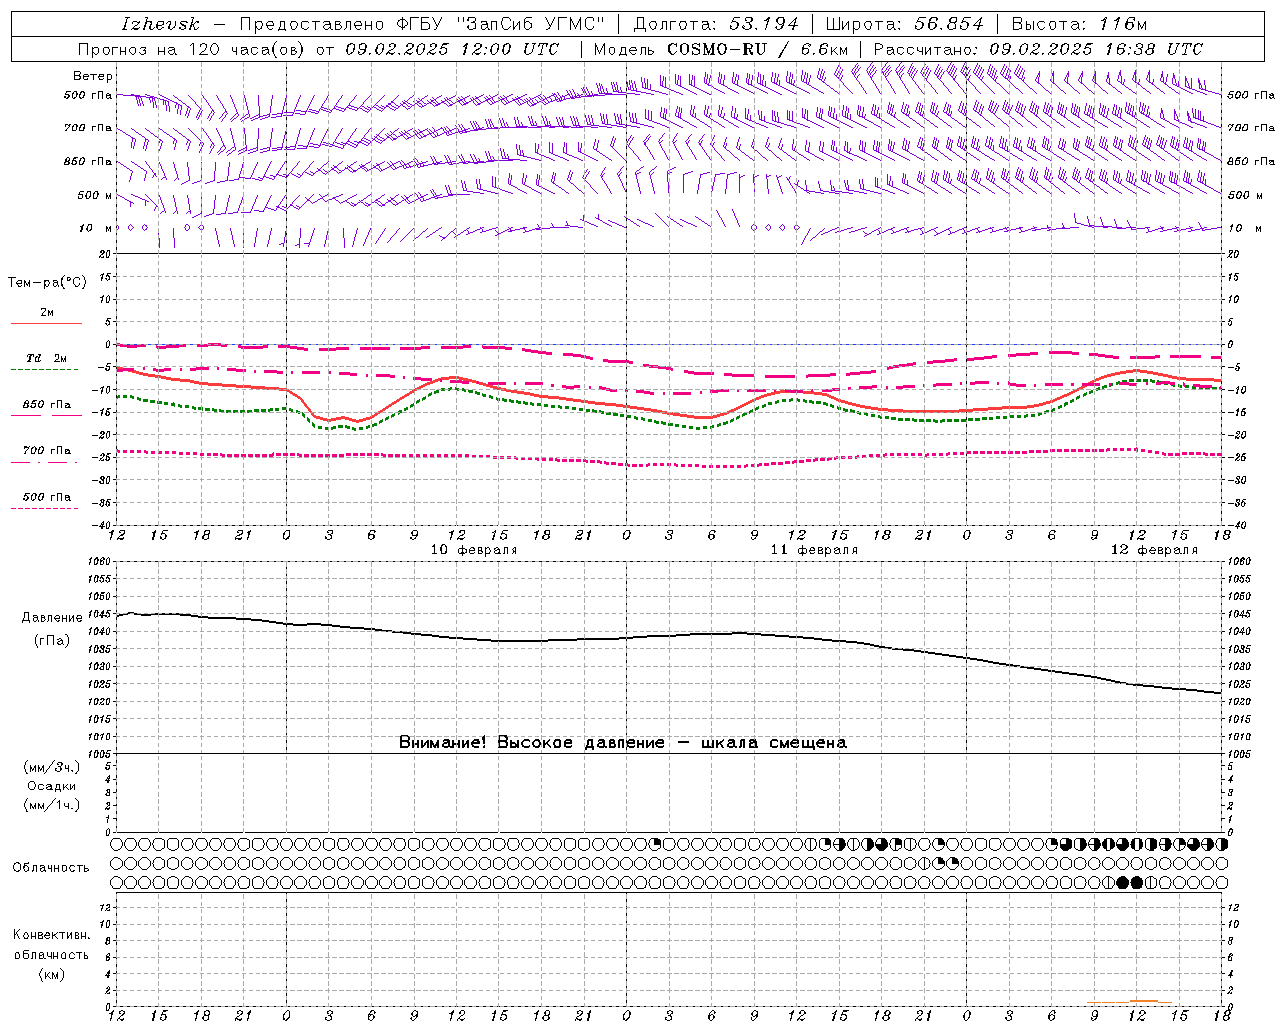Click the "Тем-ра(°C)" temperature axis title

coord(47,283)
